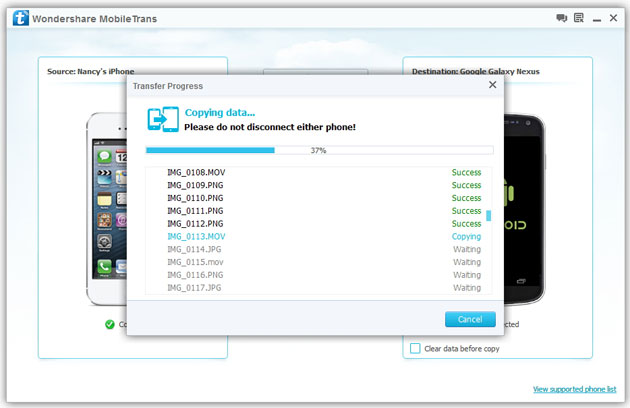The width and height of the screenshot is (630, 408).
Task: Click the file list scrollbar thumb
Action: click(x=489, y=216)
